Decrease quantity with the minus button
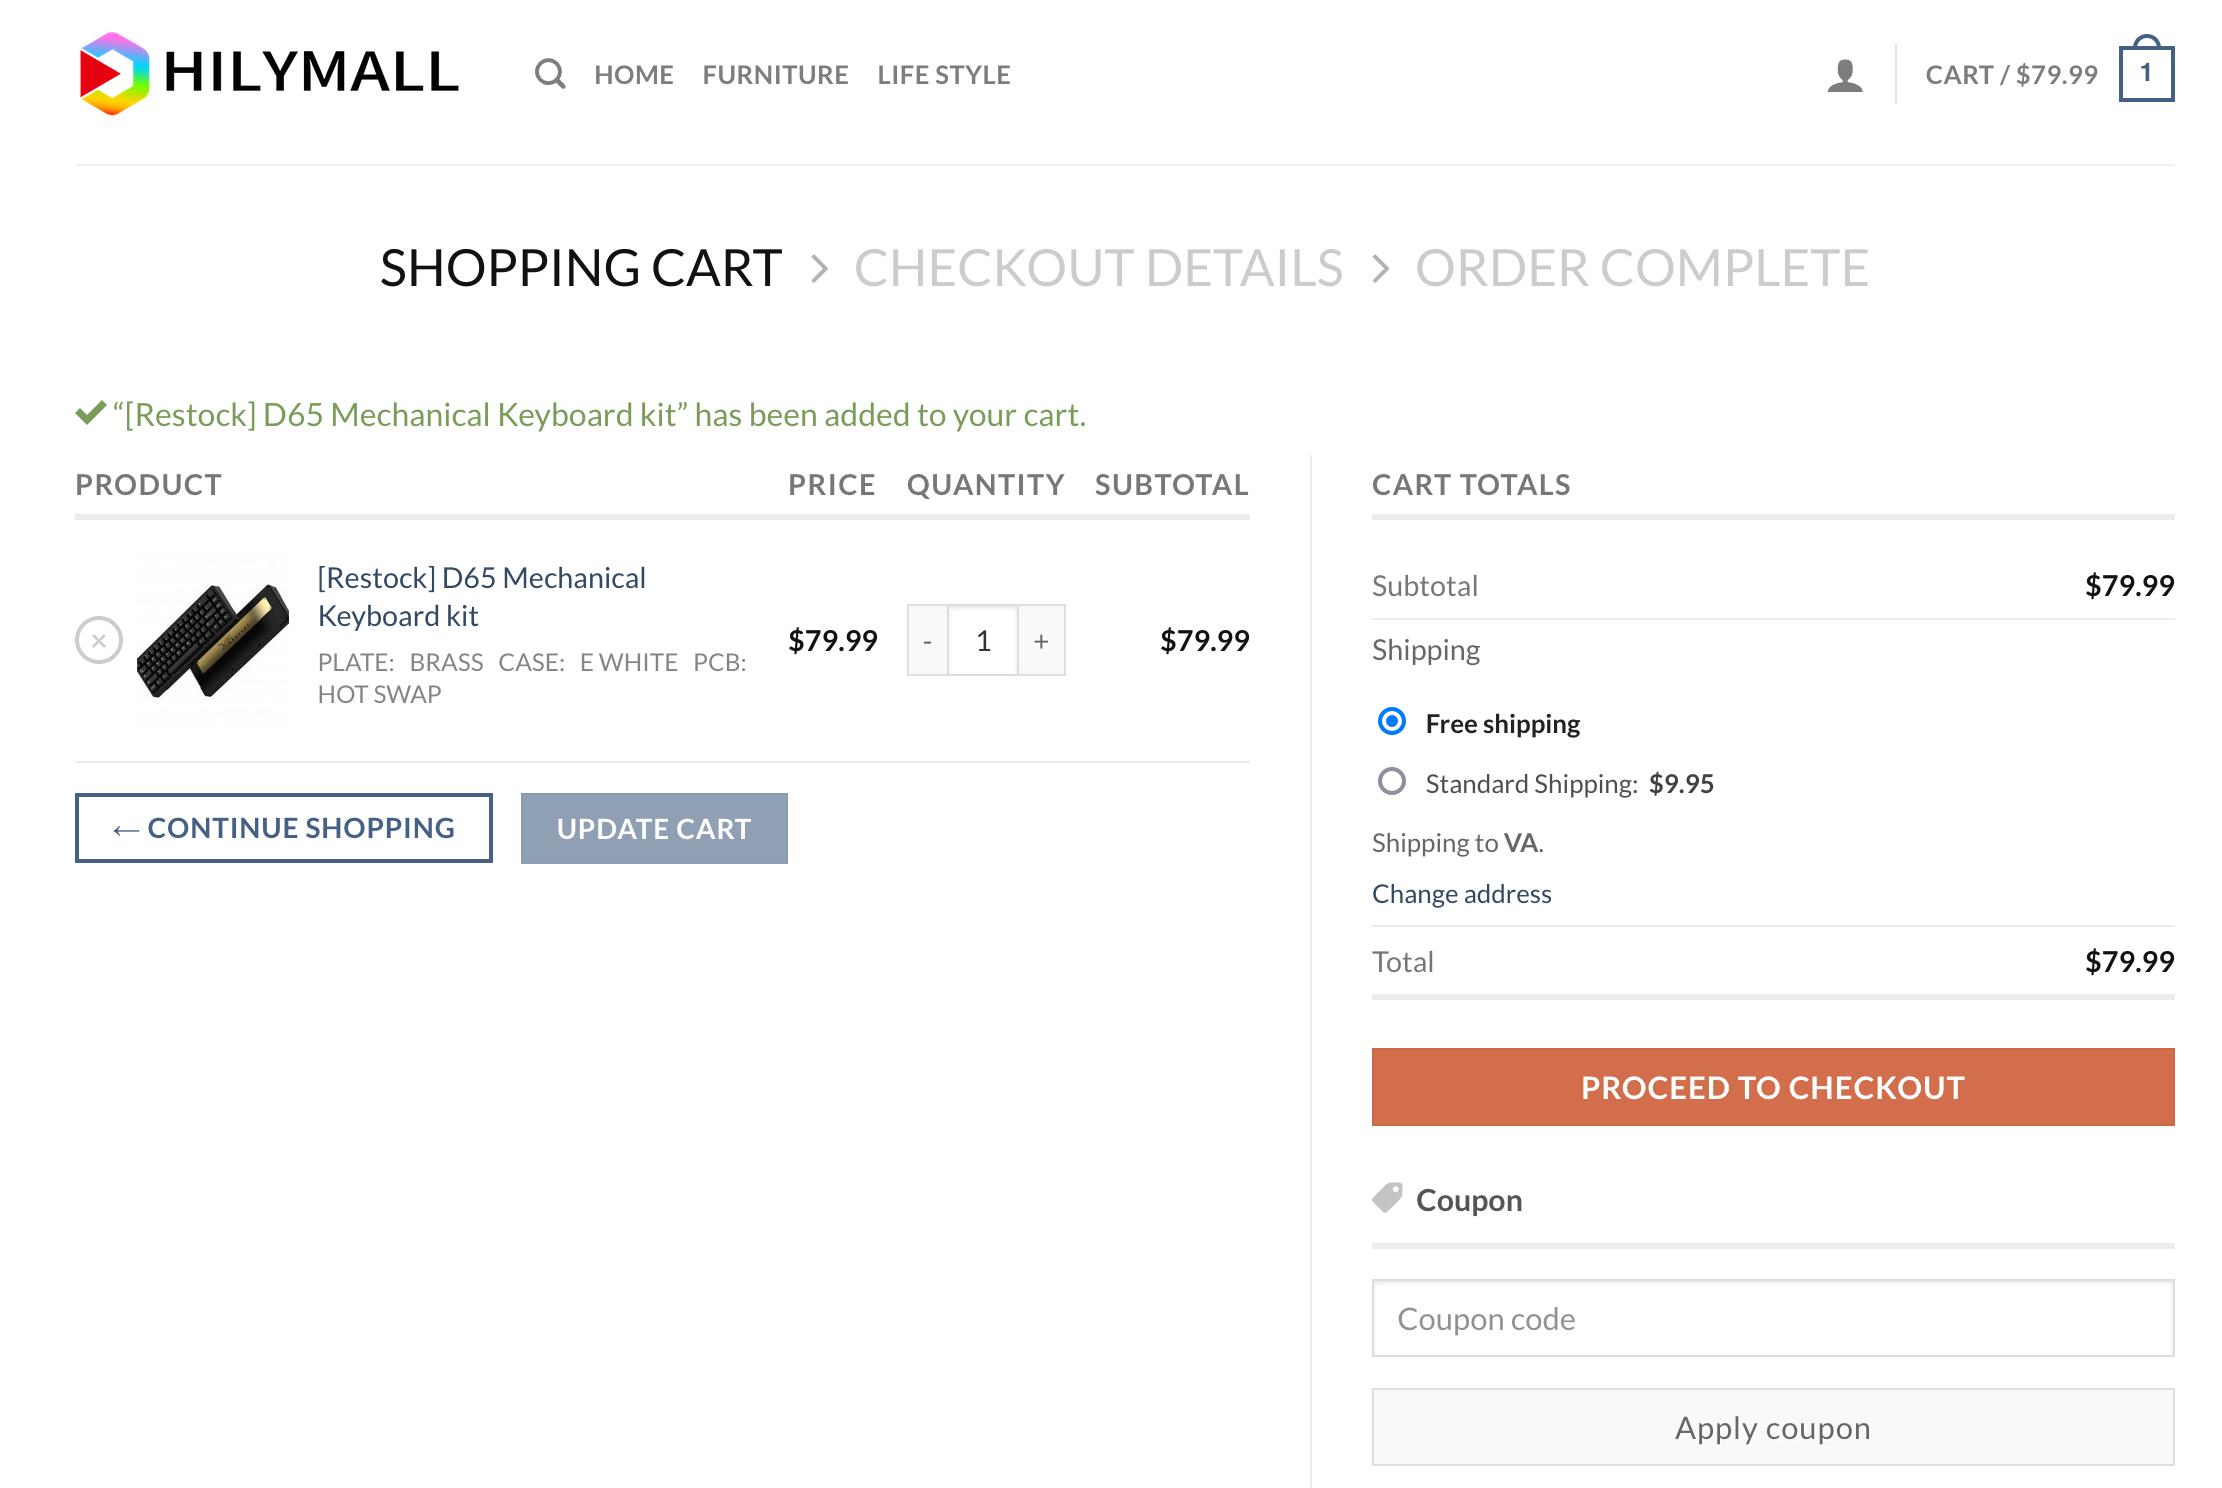The height and width of the screenshot is (1488, 2222). 927,640
